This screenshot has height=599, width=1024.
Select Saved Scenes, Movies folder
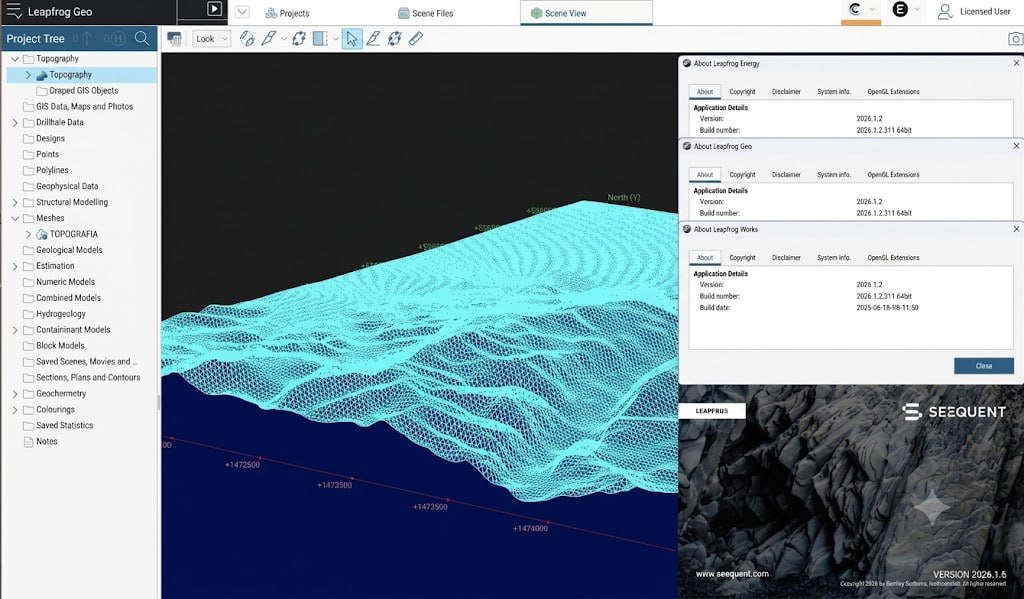coord(80,361)
